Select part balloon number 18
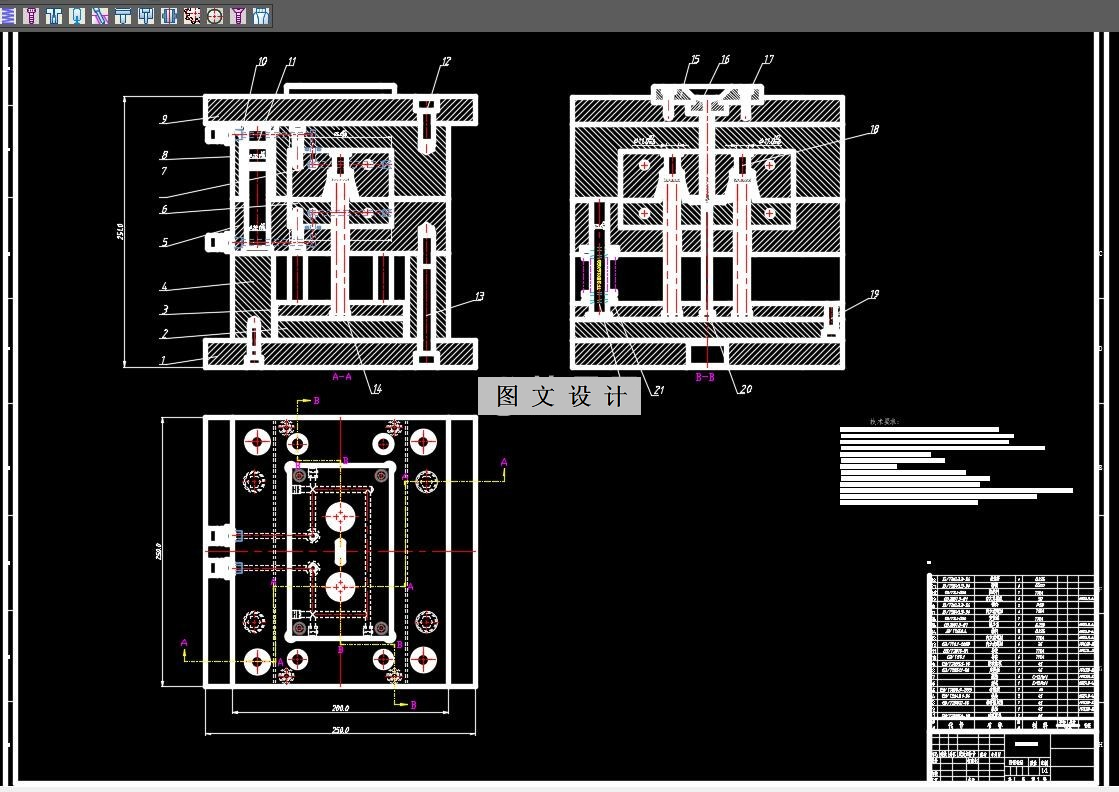This screenshot has height=792, width=1119. tap(874, 129)
